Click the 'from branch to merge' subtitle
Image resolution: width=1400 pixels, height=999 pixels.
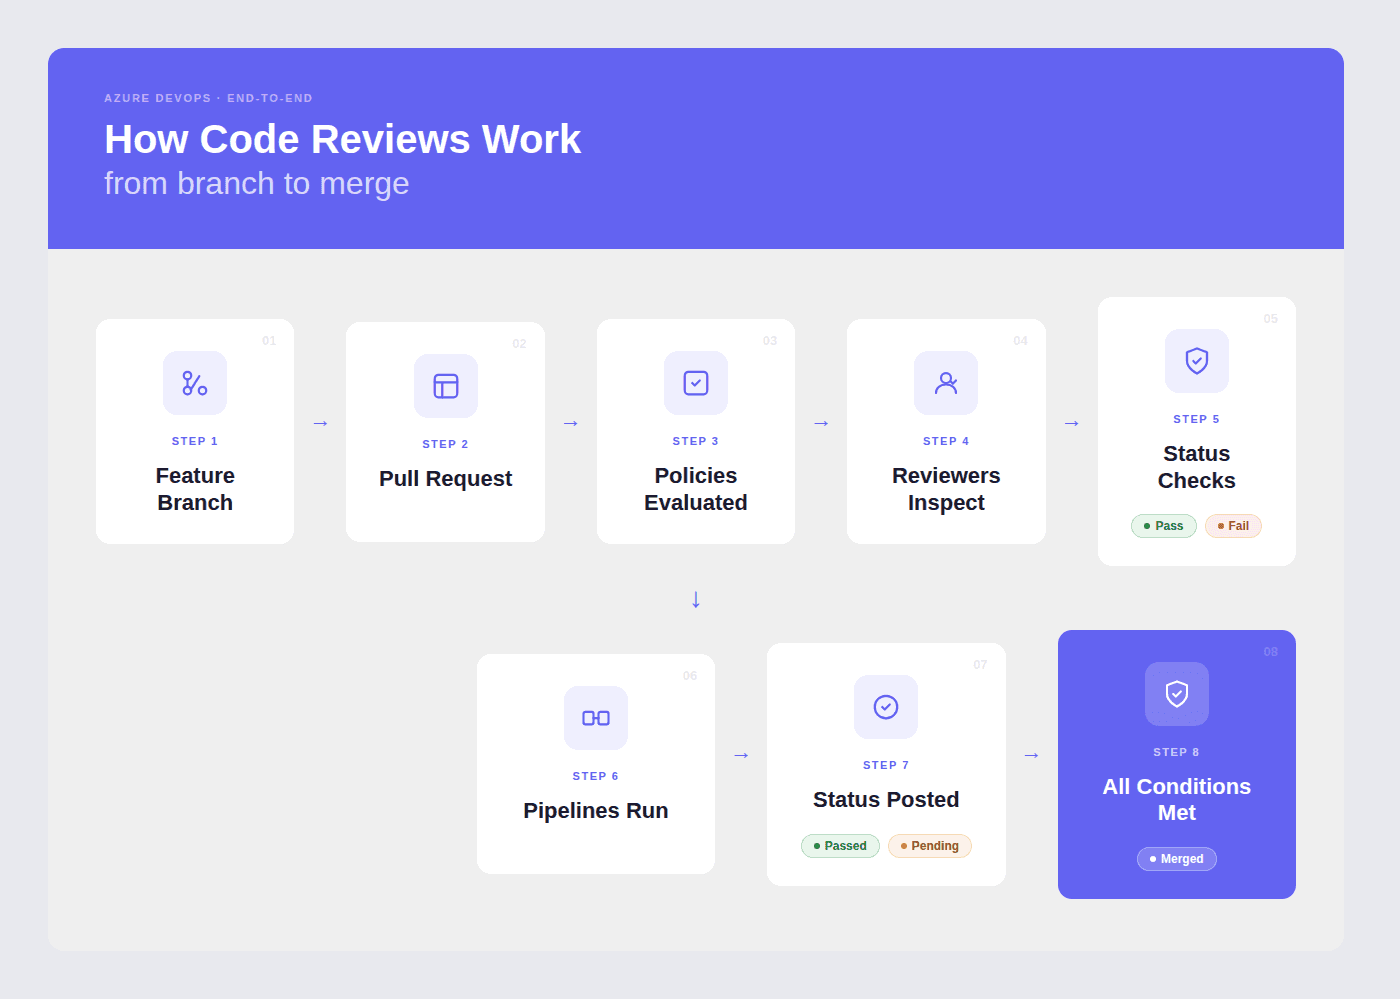257,184
